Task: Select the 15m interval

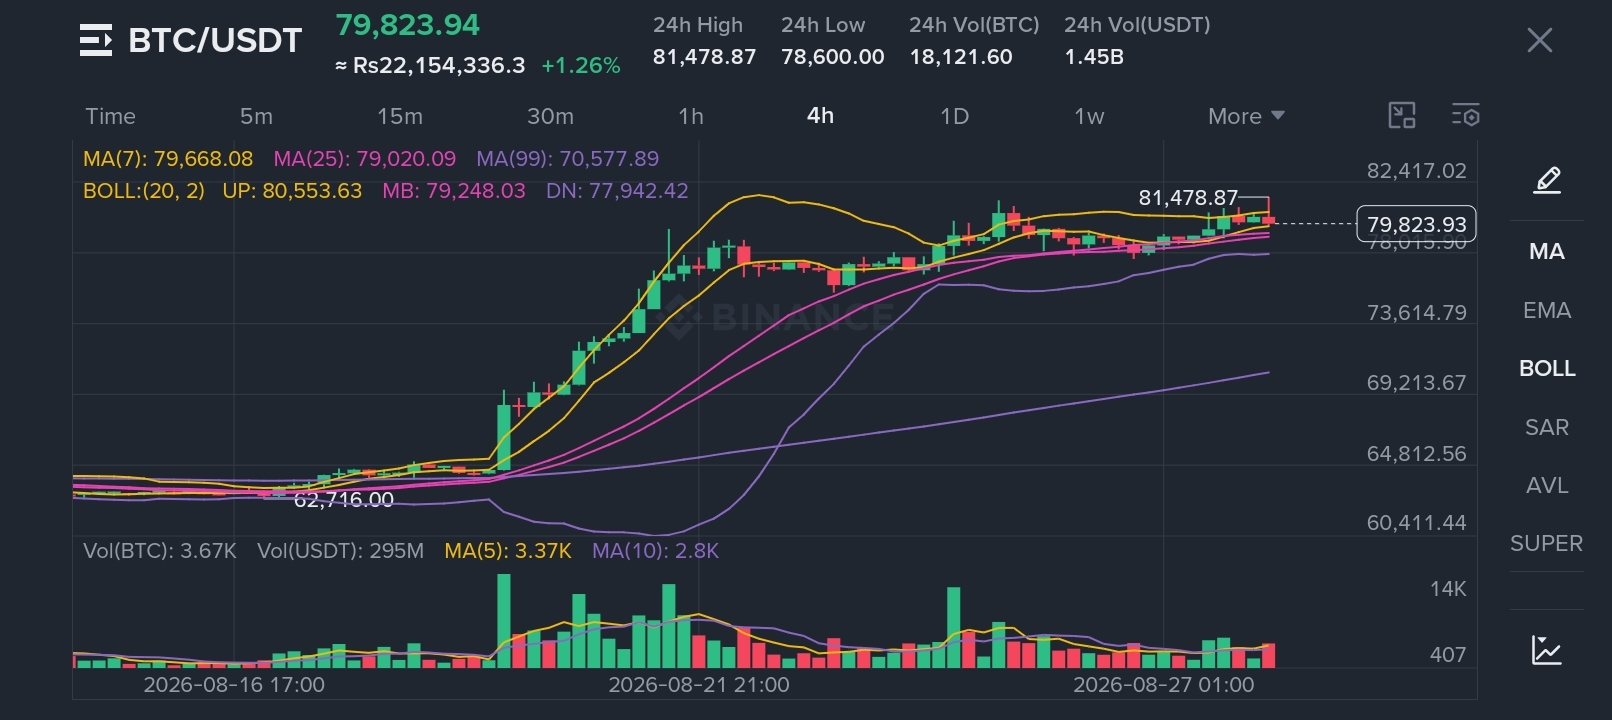Action: 400,116
